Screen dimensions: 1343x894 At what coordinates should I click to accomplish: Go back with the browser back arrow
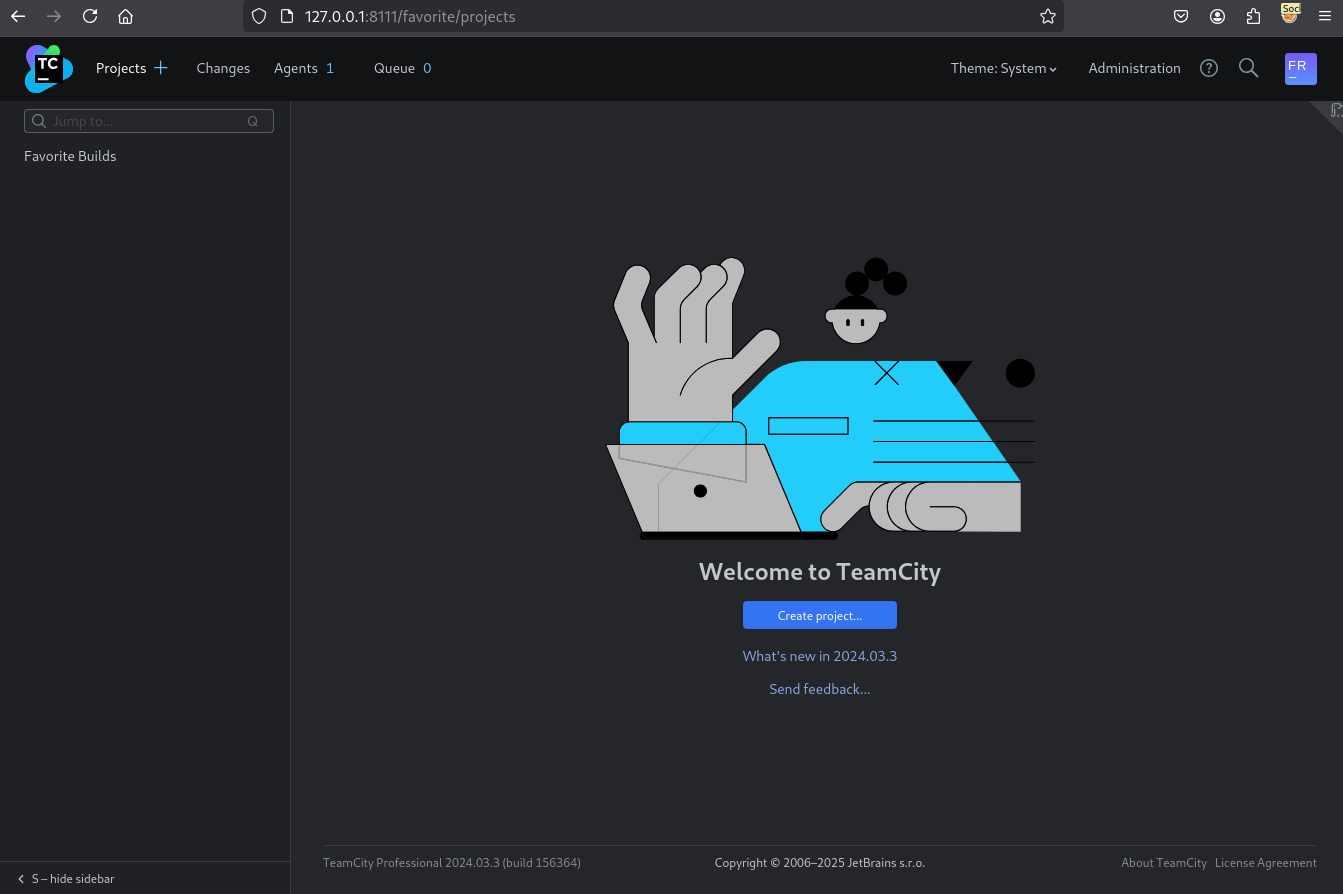click(18, 16)
